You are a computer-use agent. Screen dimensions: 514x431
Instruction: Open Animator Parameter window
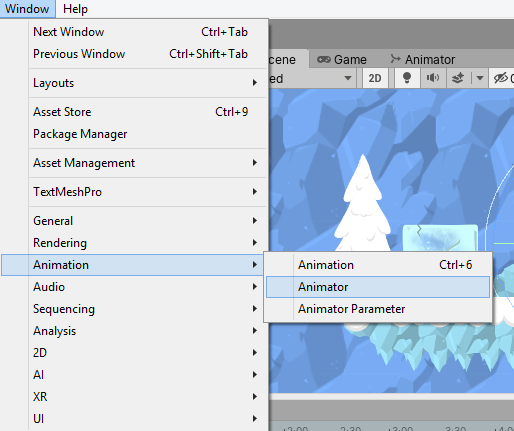point(378,309)
